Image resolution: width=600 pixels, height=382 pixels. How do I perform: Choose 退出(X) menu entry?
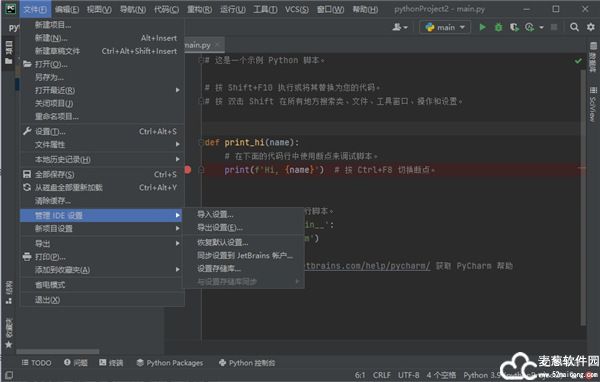point(102,300)
